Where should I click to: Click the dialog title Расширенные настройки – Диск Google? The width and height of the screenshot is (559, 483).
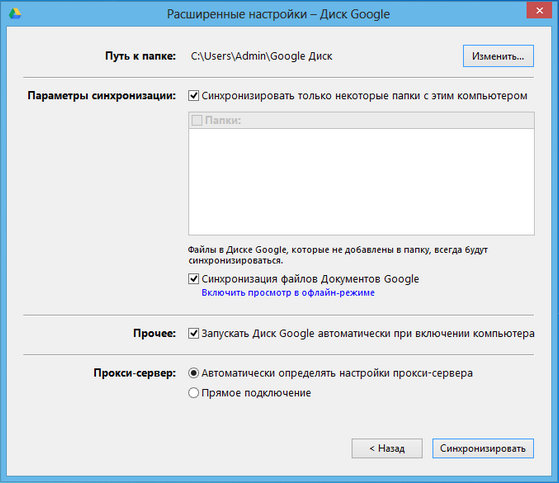(278, 14)
